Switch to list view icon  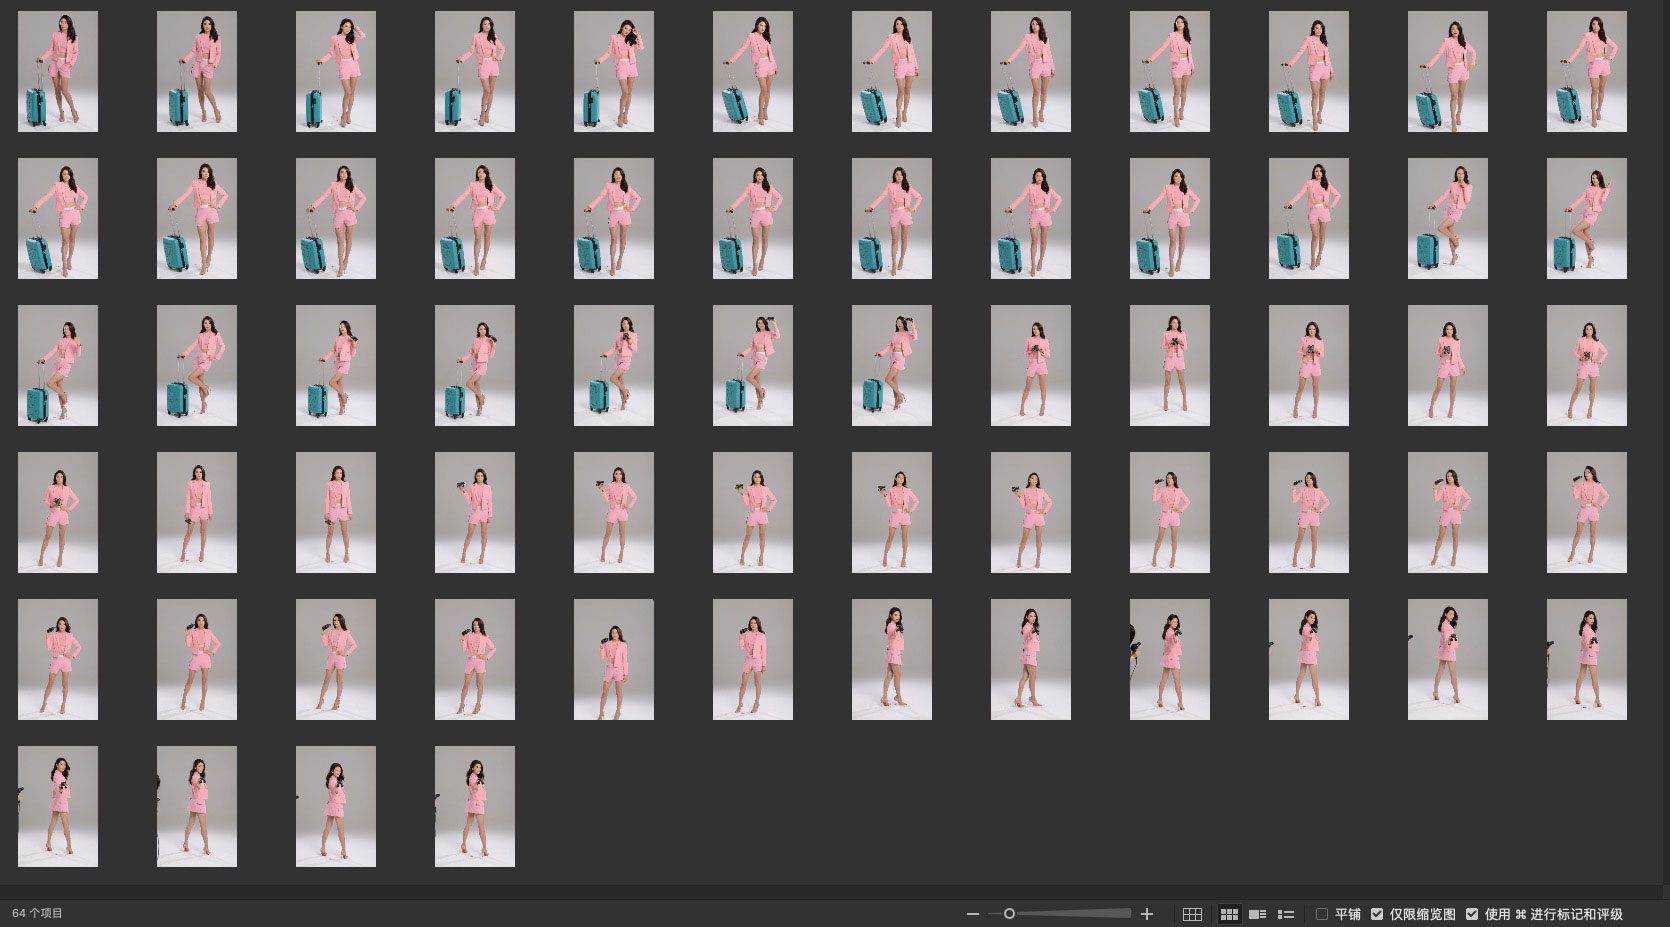pyautogui.click(x=1286, y=914)
